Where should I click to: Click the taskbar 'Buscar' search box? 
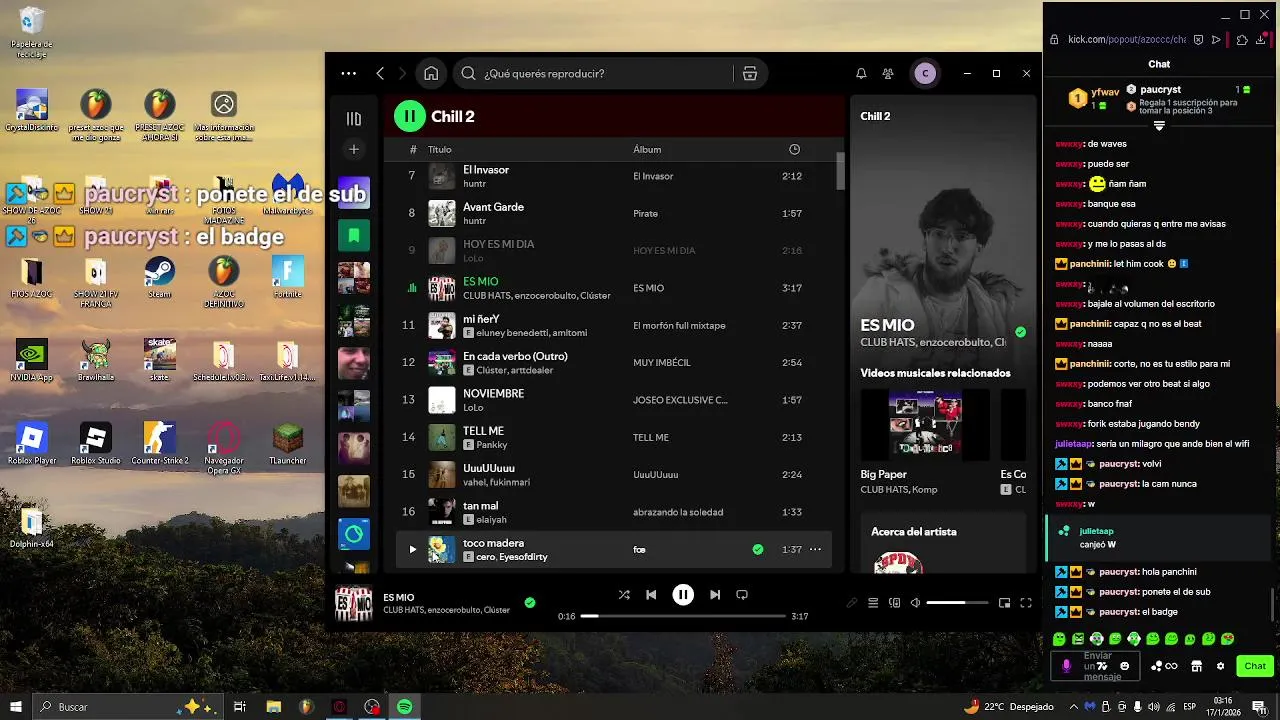coord(130,707)
